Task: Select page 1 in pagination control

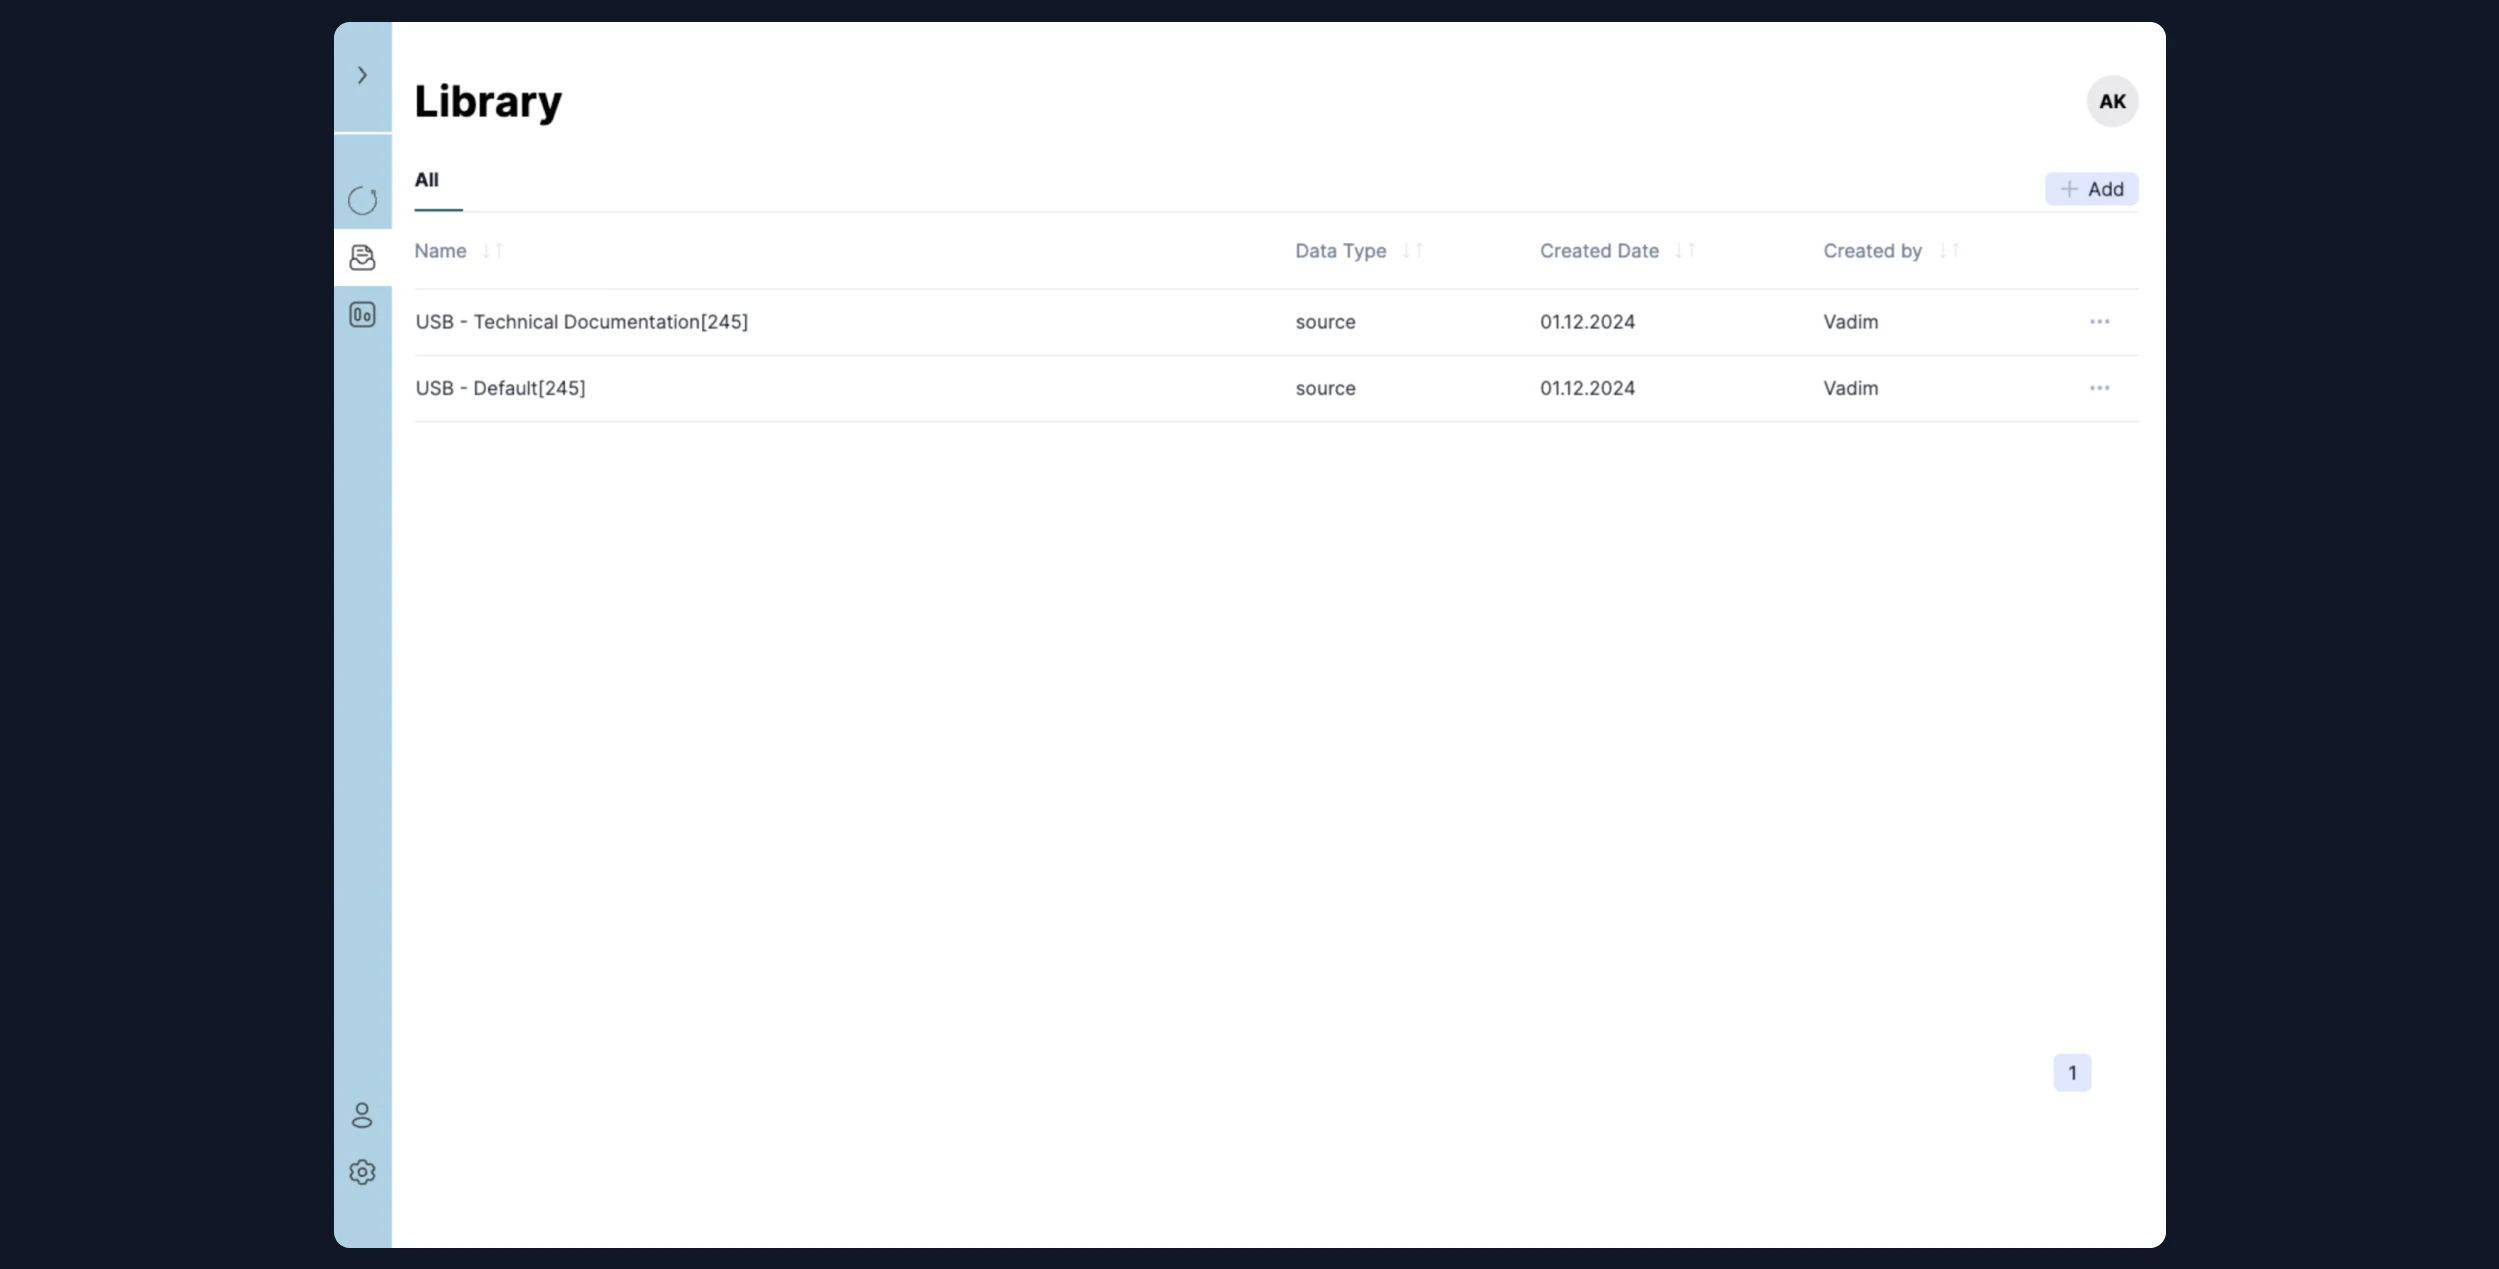Action: pos(2071,1071)
